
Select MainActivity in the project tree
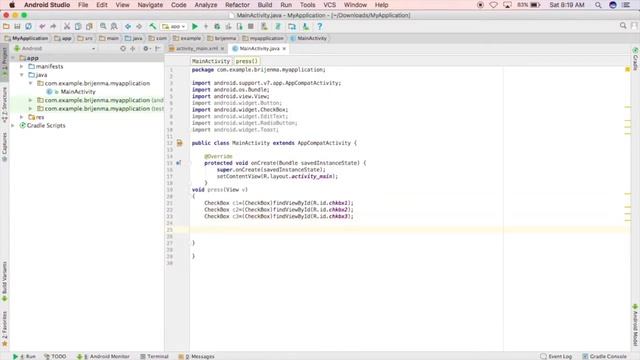pyautogui.click(x=78, y=92)
